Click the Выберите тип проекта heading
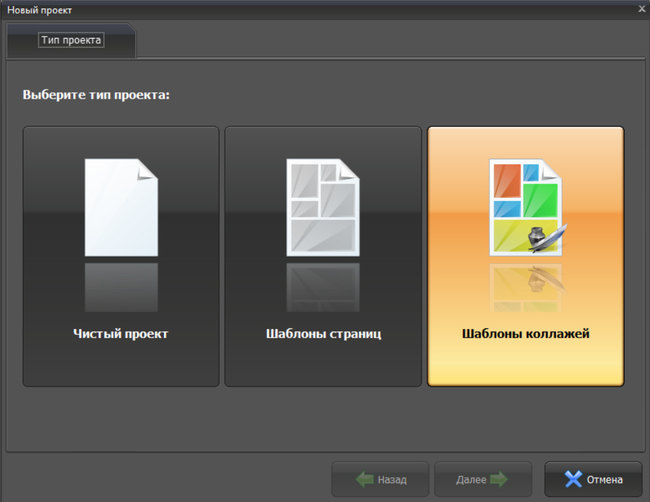 [x=96, y=95]
